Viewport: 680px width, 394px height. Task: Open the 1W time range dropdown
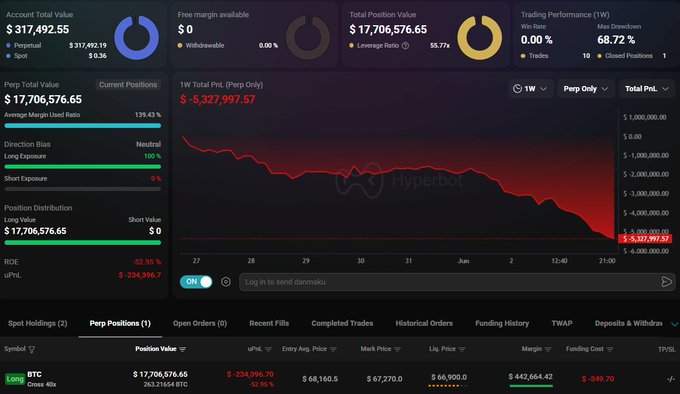pyautogui.click(x=531, y=89)
